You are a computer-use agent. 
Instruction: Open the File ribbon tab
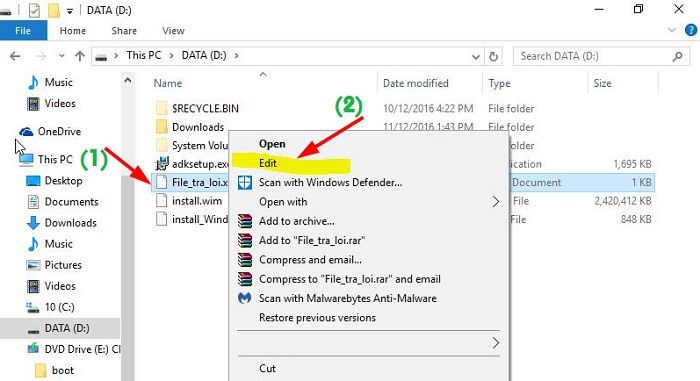(23, 31)
